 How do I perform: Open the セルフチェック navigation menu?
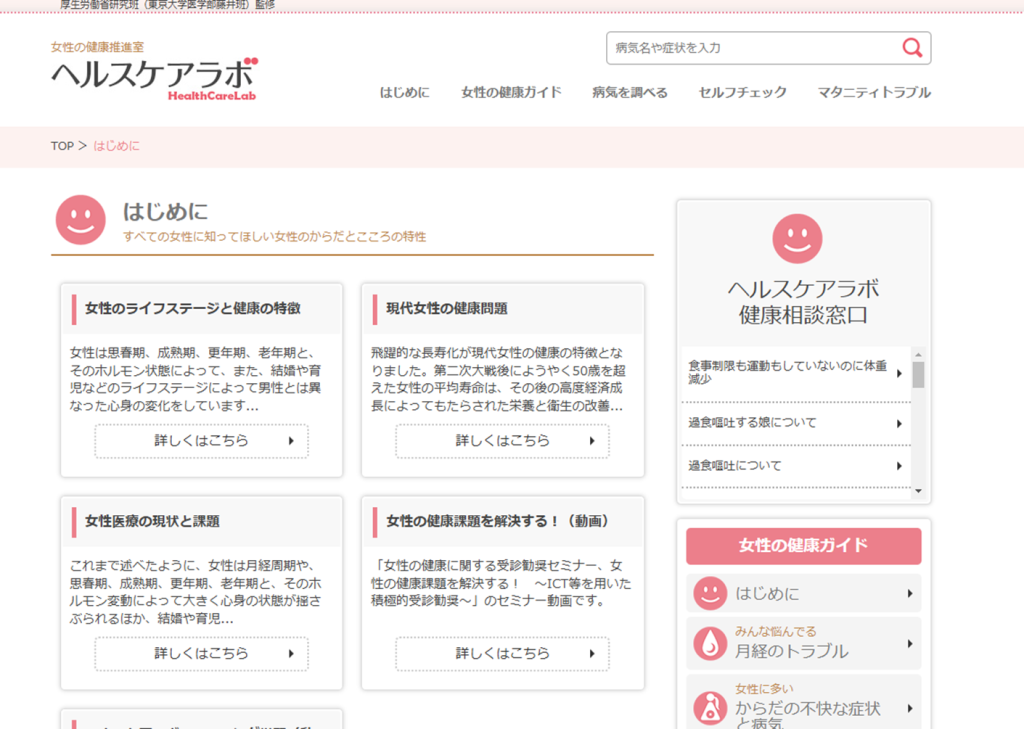point(743,92)
